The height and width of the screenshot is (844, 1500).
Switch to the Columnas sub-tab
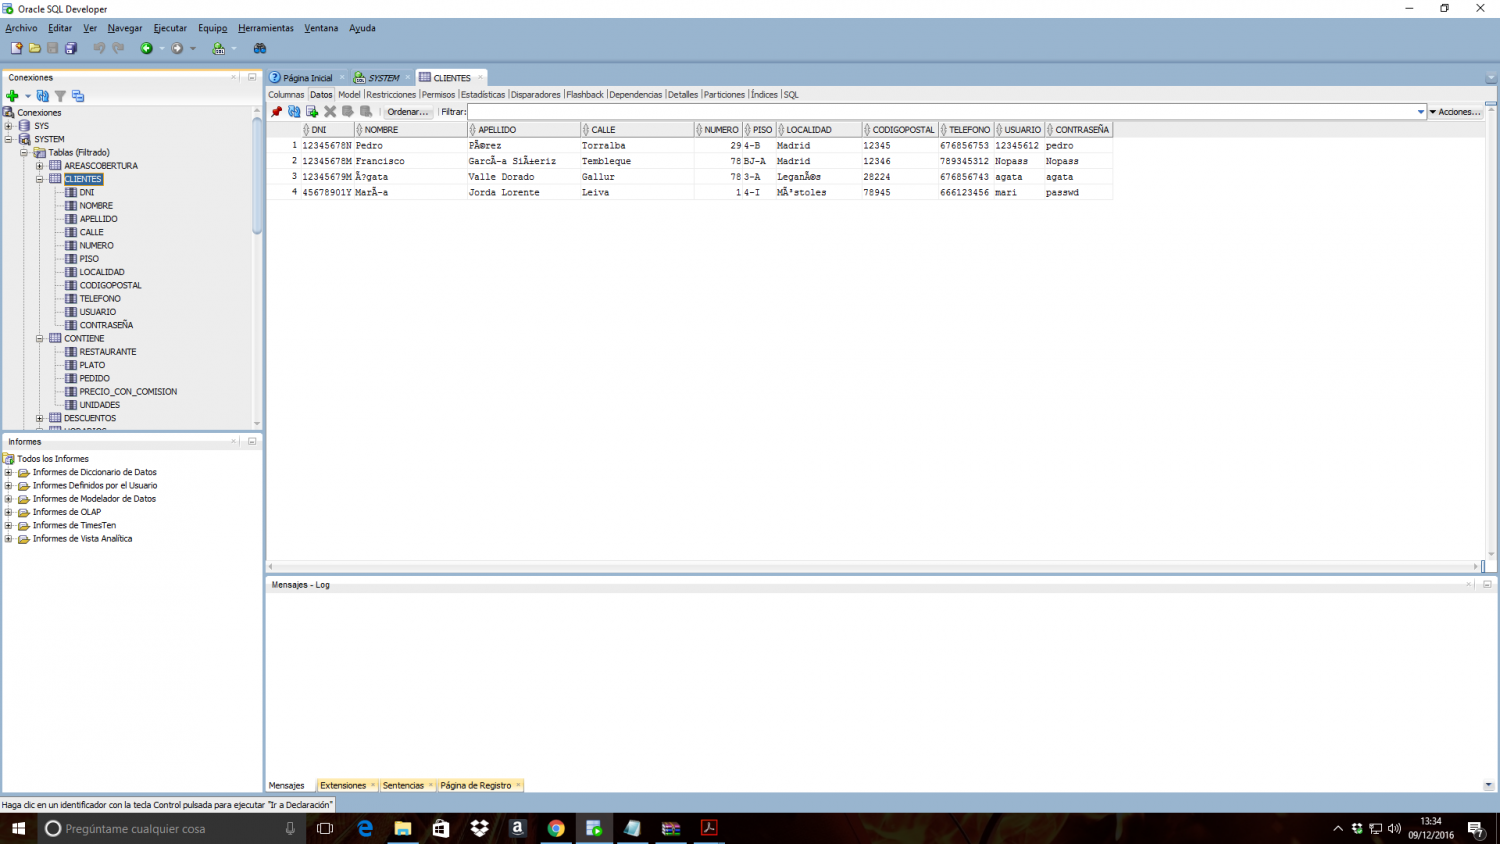286,95
